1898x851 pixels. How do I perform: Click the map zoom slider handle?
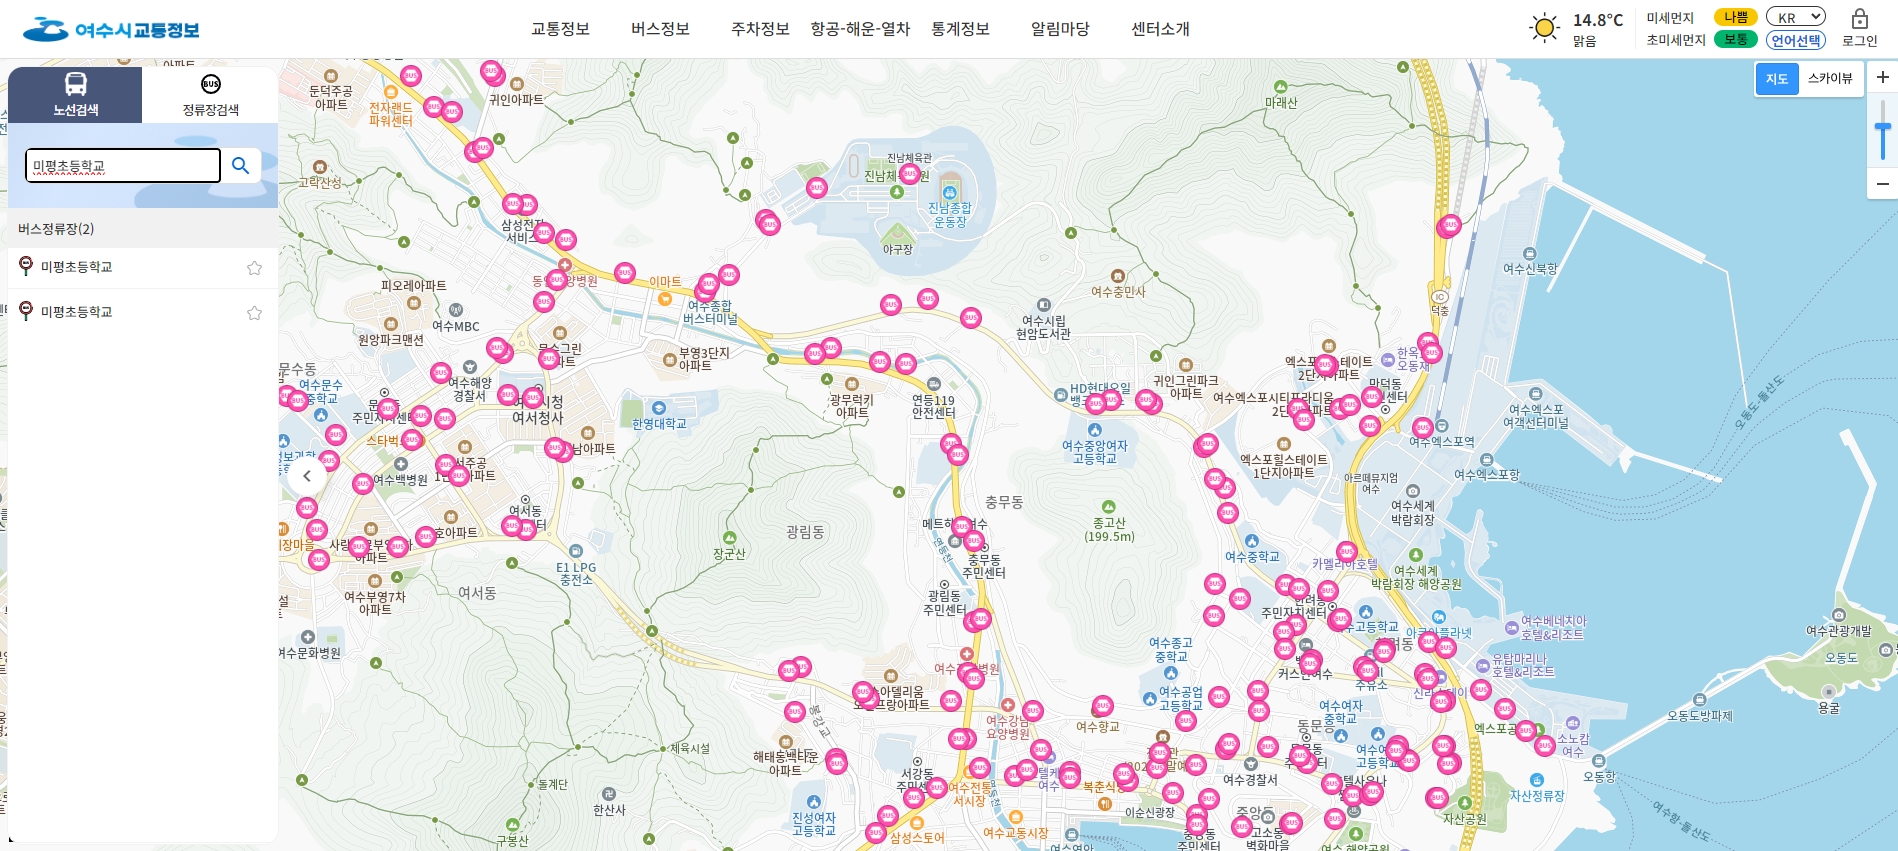(x=1882, y=127)
